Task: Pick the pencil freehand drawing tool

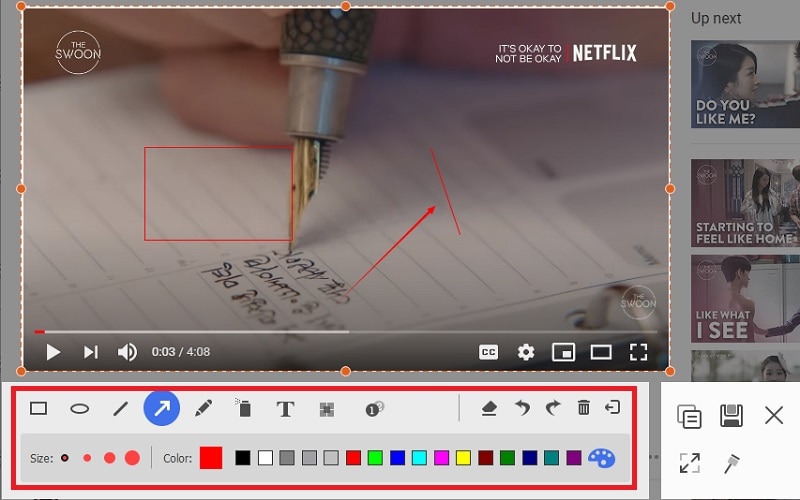Action: 203,408
